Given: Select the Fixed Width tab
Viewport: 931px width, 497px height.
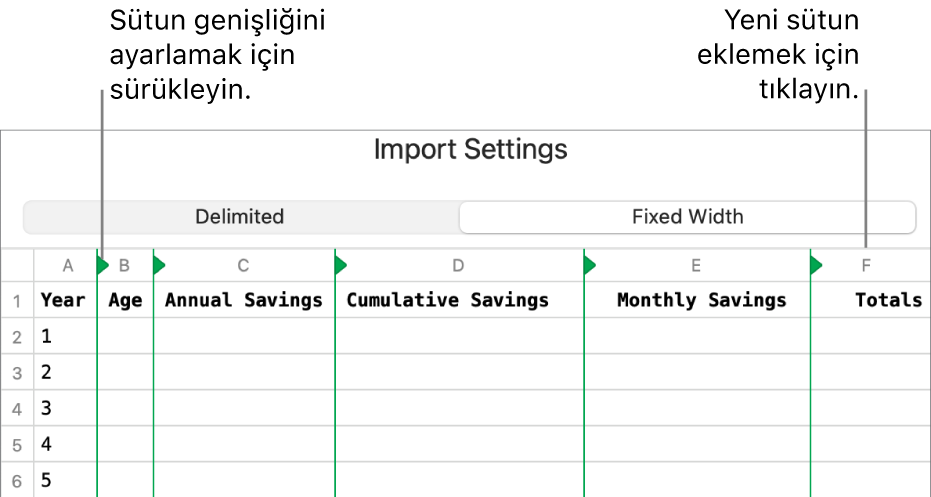Looking at the screenshot, I should (687, 217).
